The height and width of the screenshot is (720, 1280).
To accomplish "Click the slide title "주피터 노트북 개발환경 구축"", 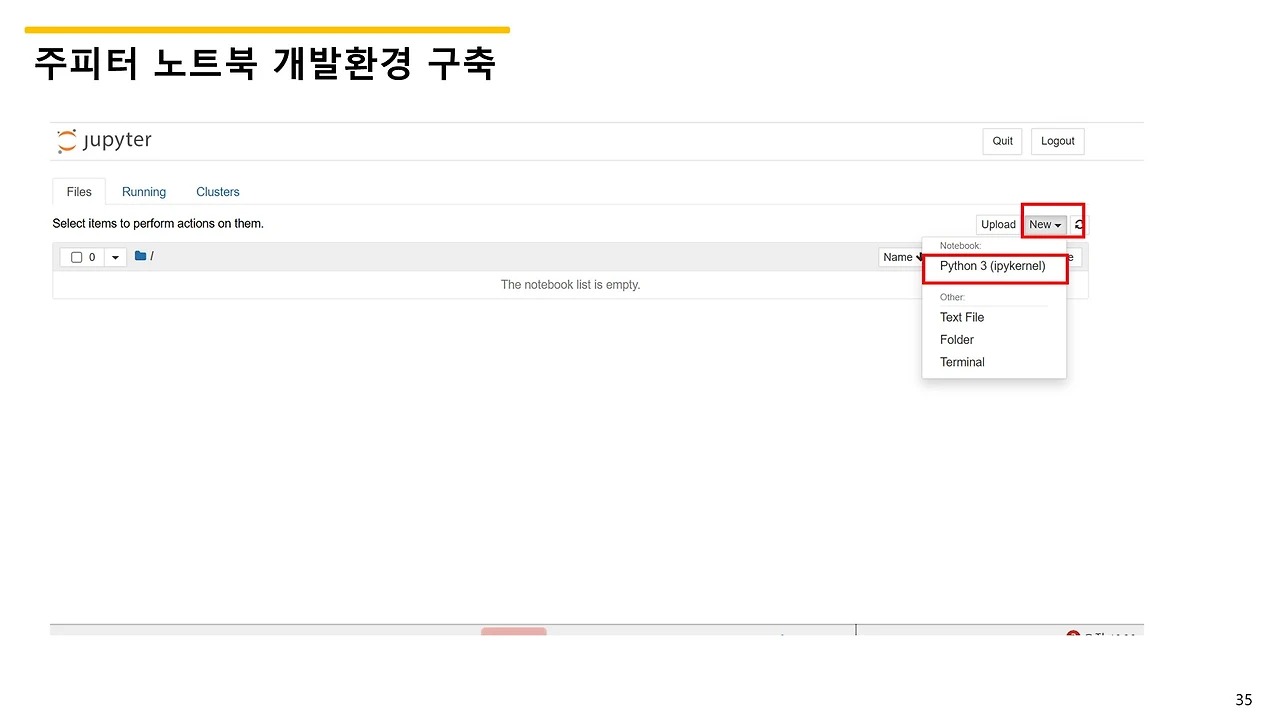I will coord(265,64).
